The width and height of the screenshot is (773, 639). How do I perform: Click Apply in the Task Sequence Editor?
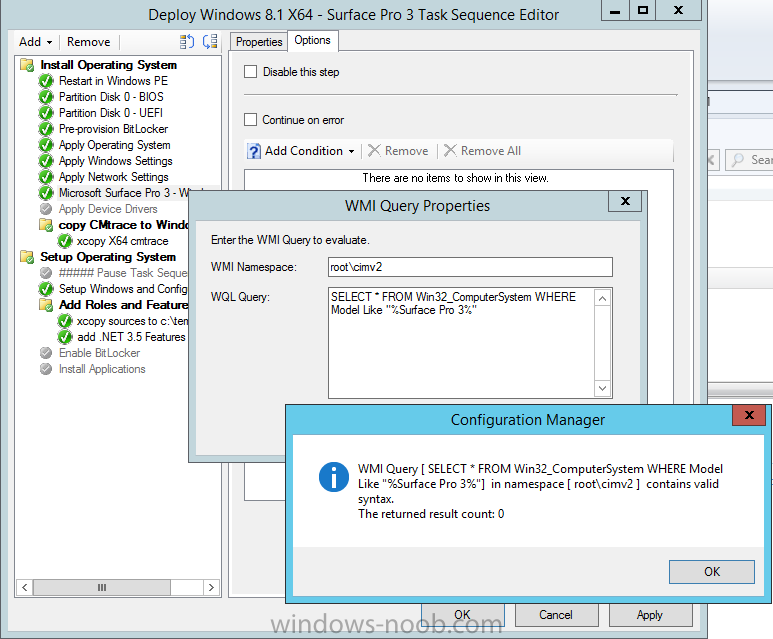pyautogui.click(x=650, y=615)
